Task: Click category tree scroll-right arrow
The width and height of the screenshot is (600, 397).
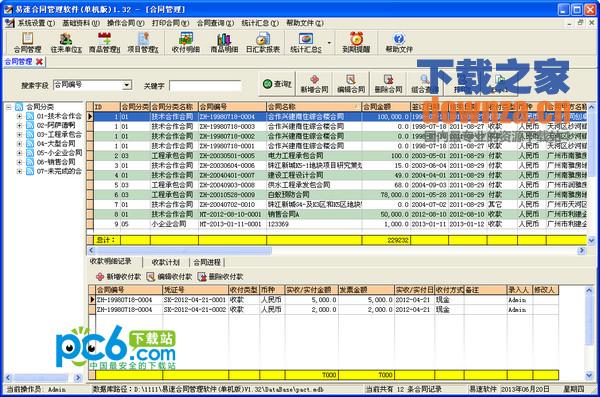Action: [78, 378]
